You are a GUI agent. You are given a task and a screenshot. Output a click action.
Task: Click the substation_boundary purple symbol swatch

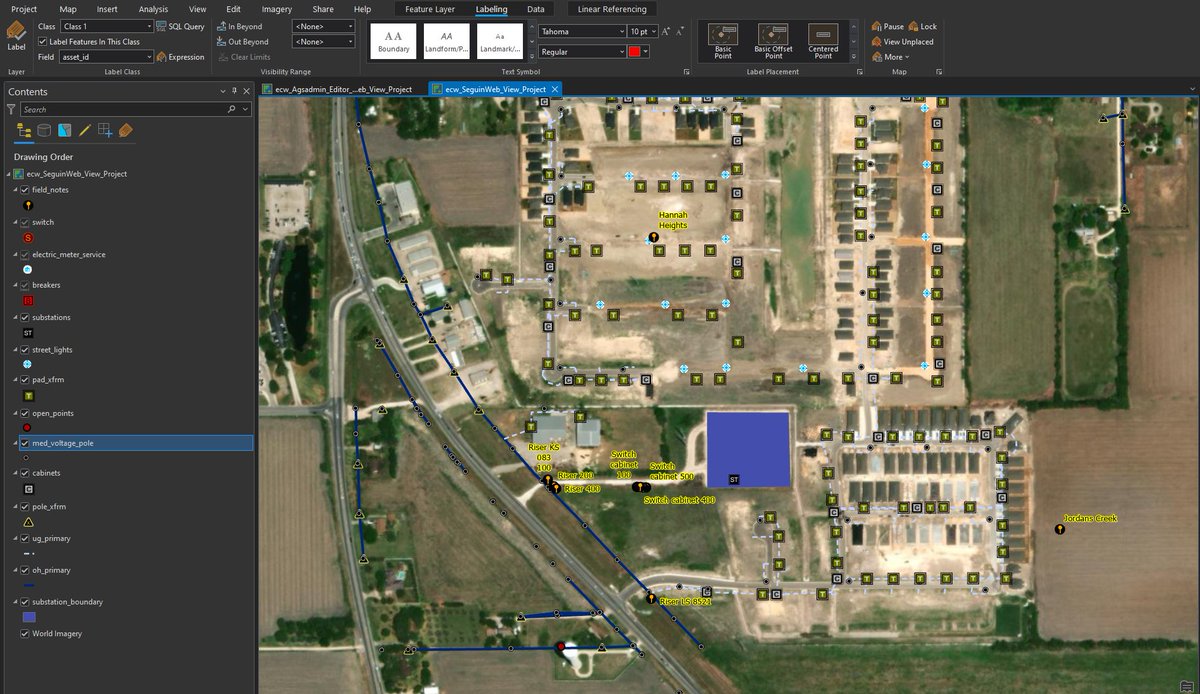28,617
